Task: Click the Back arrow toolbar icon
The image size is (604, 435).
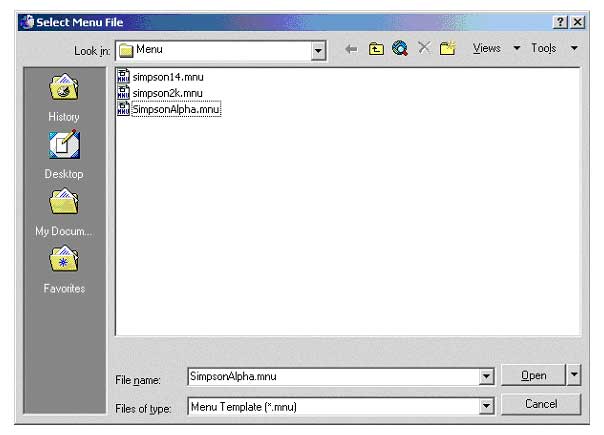Action: pyautogui.click(x=352, y=48)
